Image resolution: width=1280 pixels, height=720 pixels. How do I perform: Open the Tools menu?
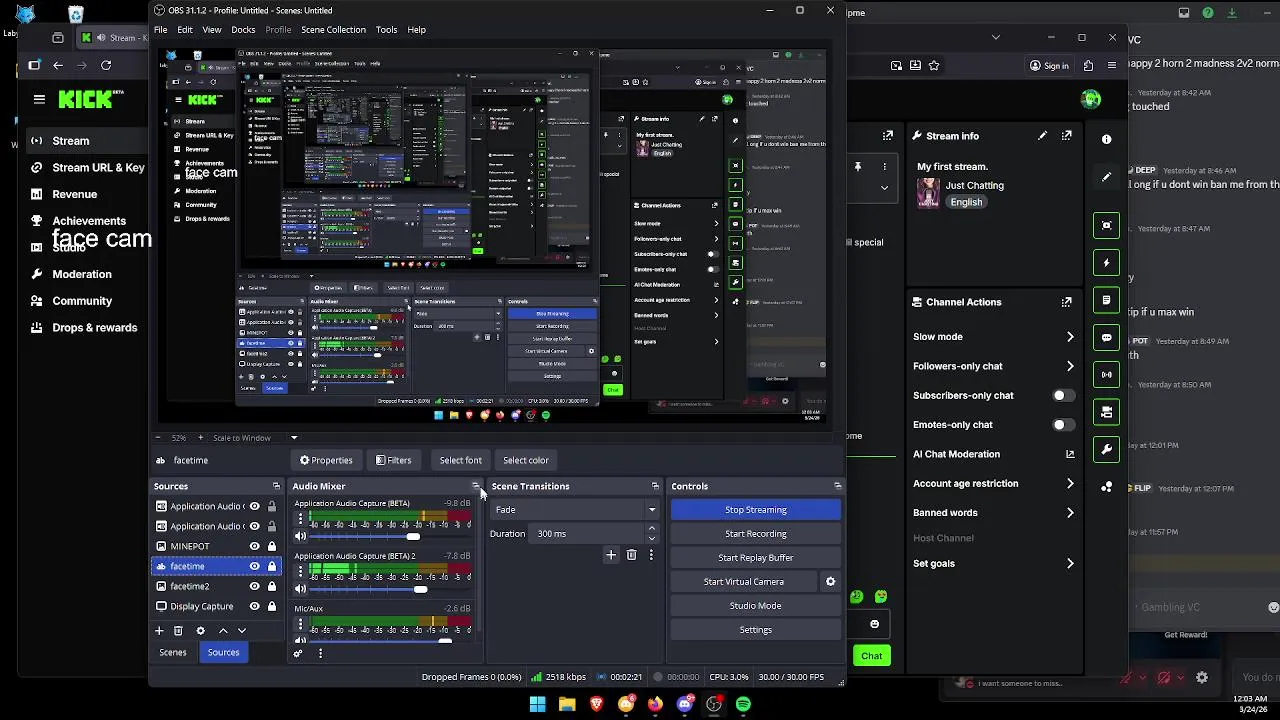[x=386, y=30]
